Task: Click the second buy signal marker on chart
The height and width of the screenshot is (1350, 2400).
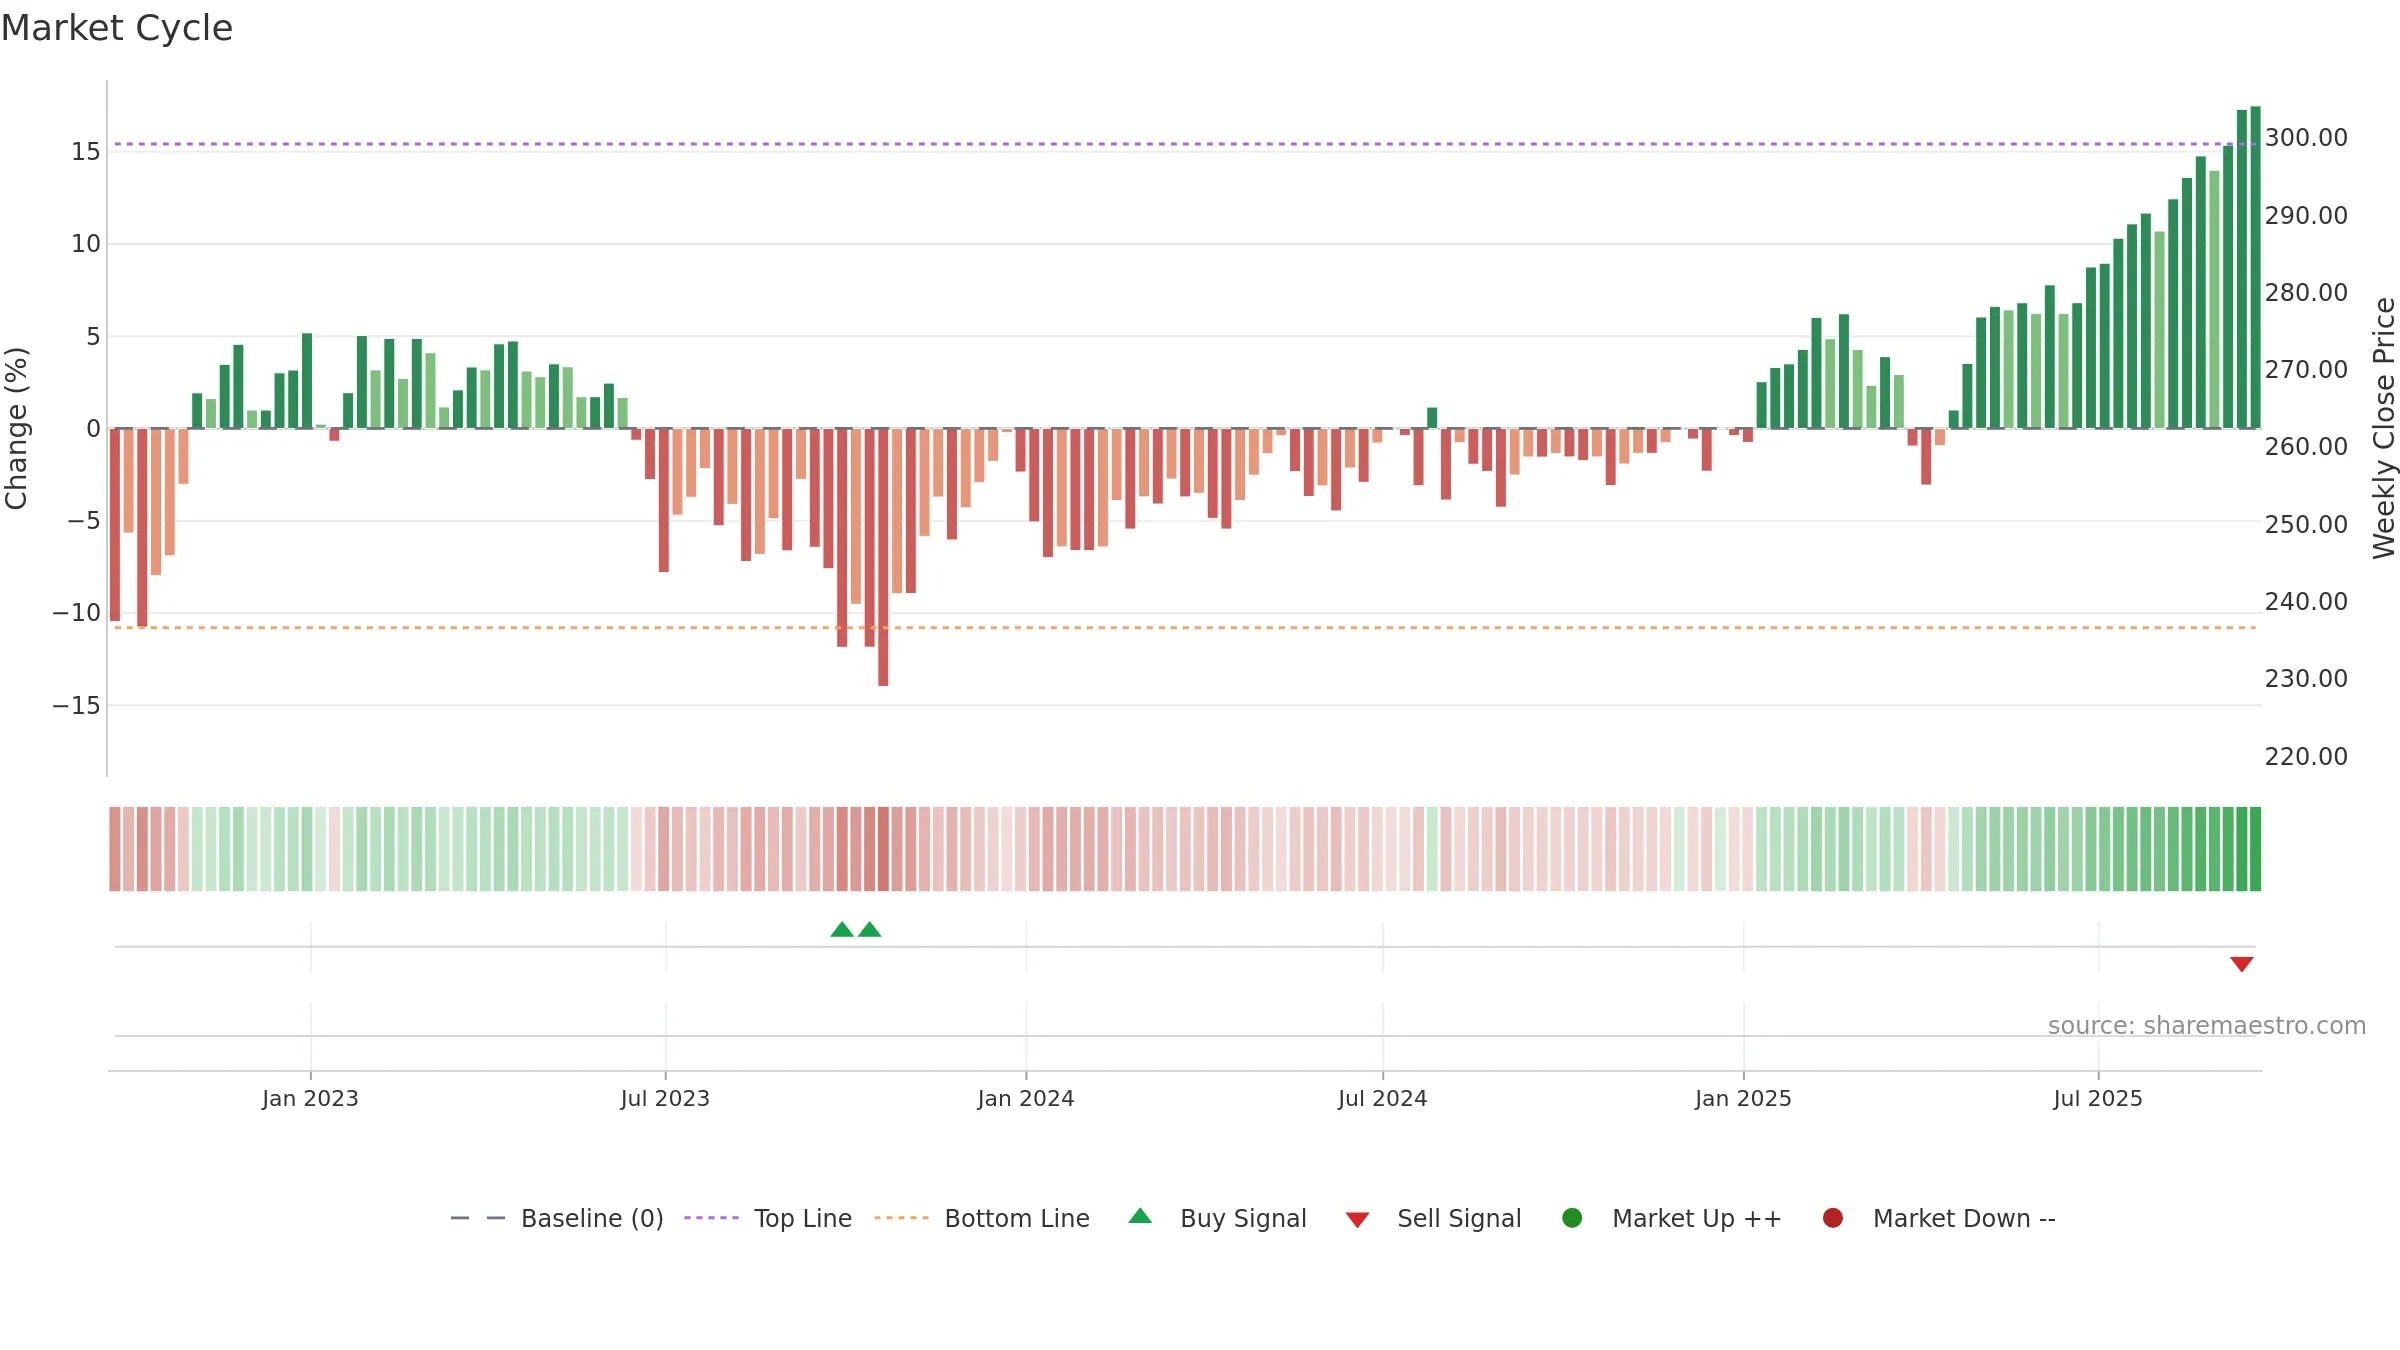Action: click(x=870, y=930)
